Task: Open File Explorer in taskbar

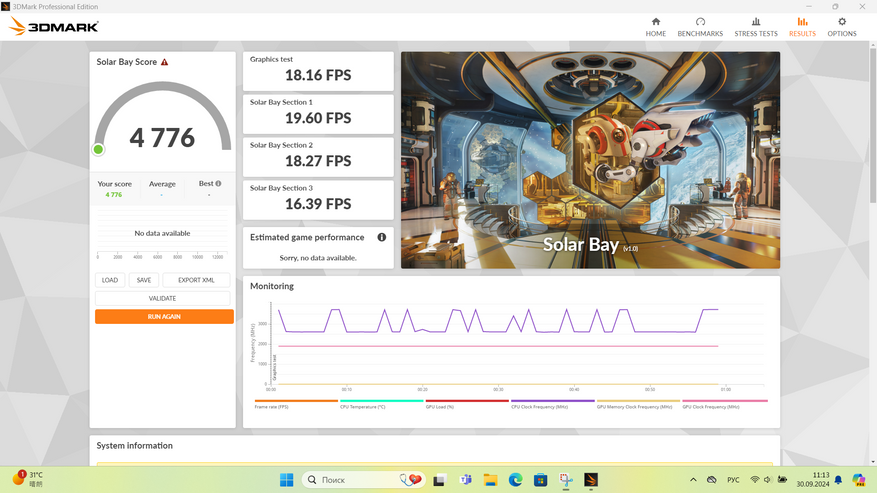Action: [x=491, y=480]
